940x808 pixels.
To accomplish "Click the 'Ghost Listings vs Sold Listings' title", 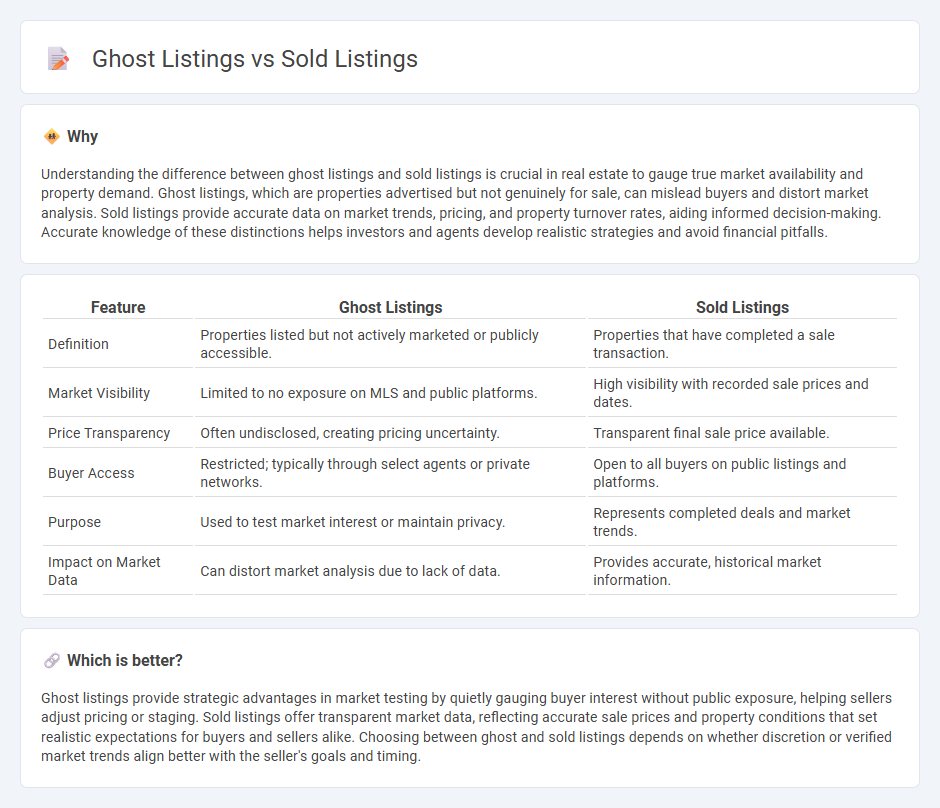I will tap(255, 59).
